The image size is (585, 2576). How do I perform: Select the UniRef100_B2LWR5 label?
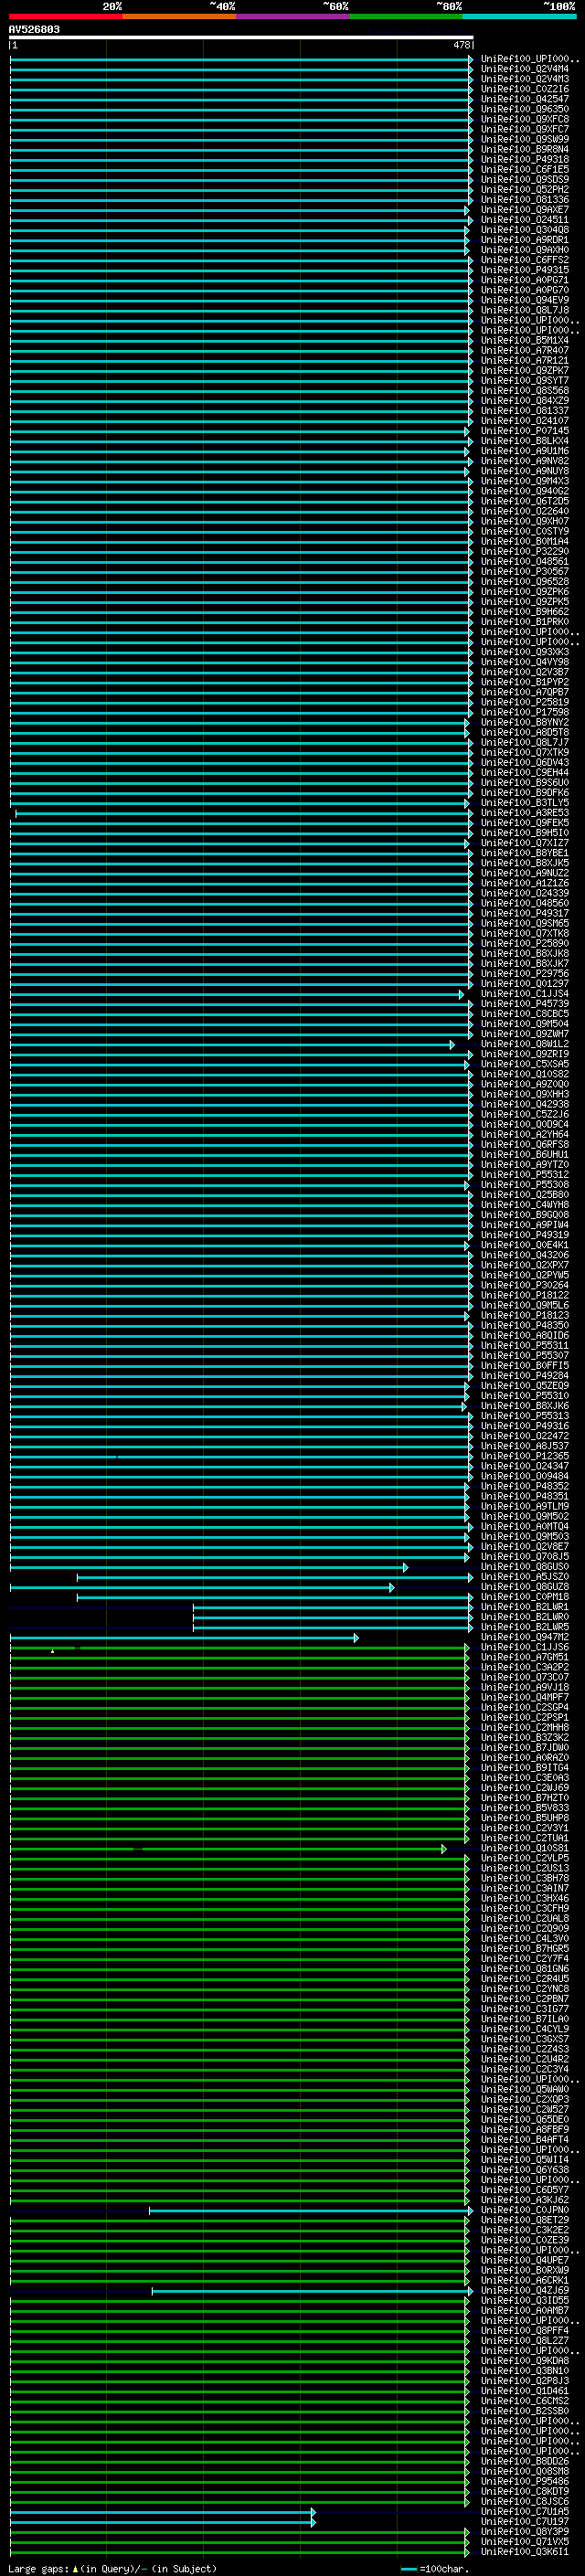pos(524,1627)
